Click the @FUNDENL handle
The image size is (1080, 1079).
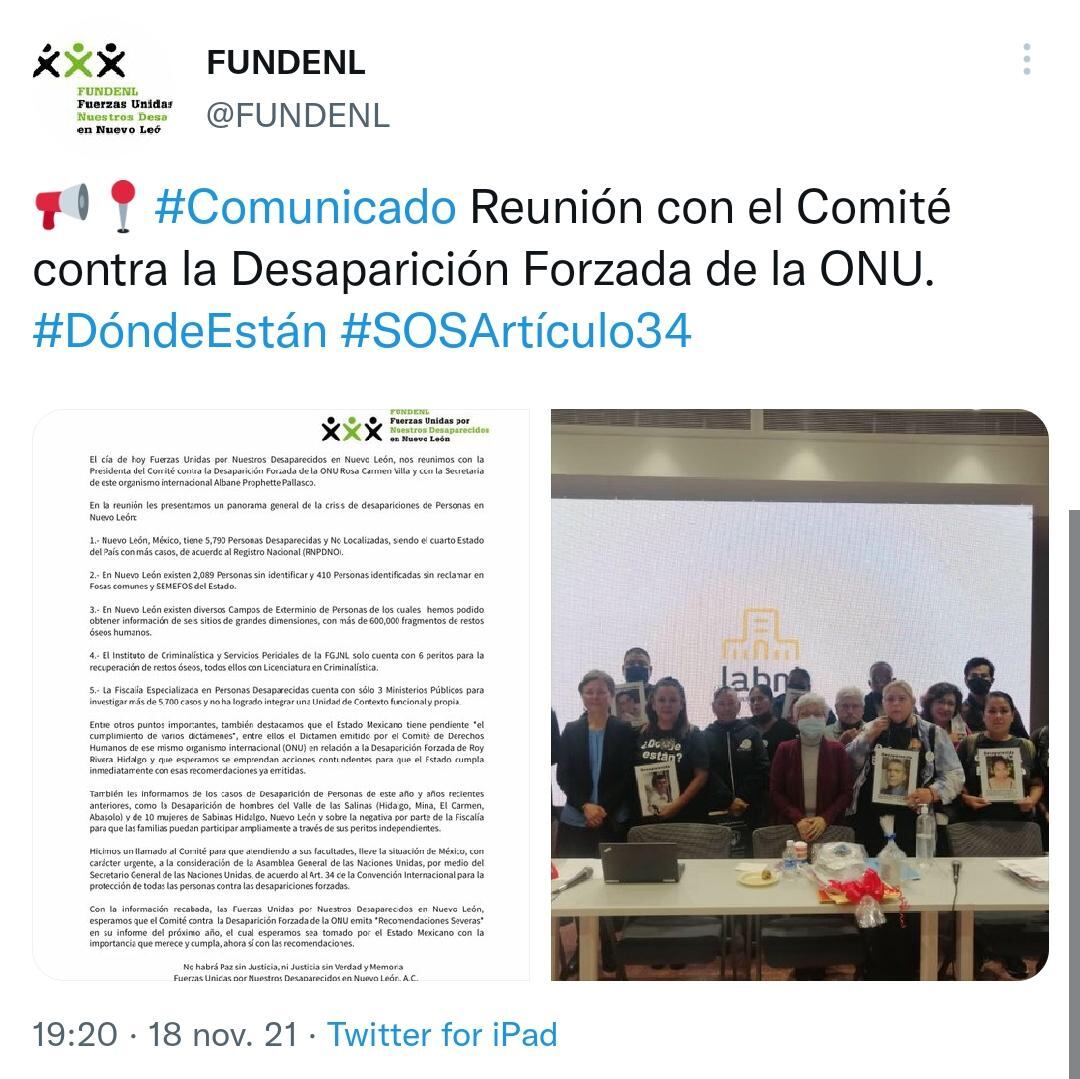pyautogui.click(x=298, y=115)
